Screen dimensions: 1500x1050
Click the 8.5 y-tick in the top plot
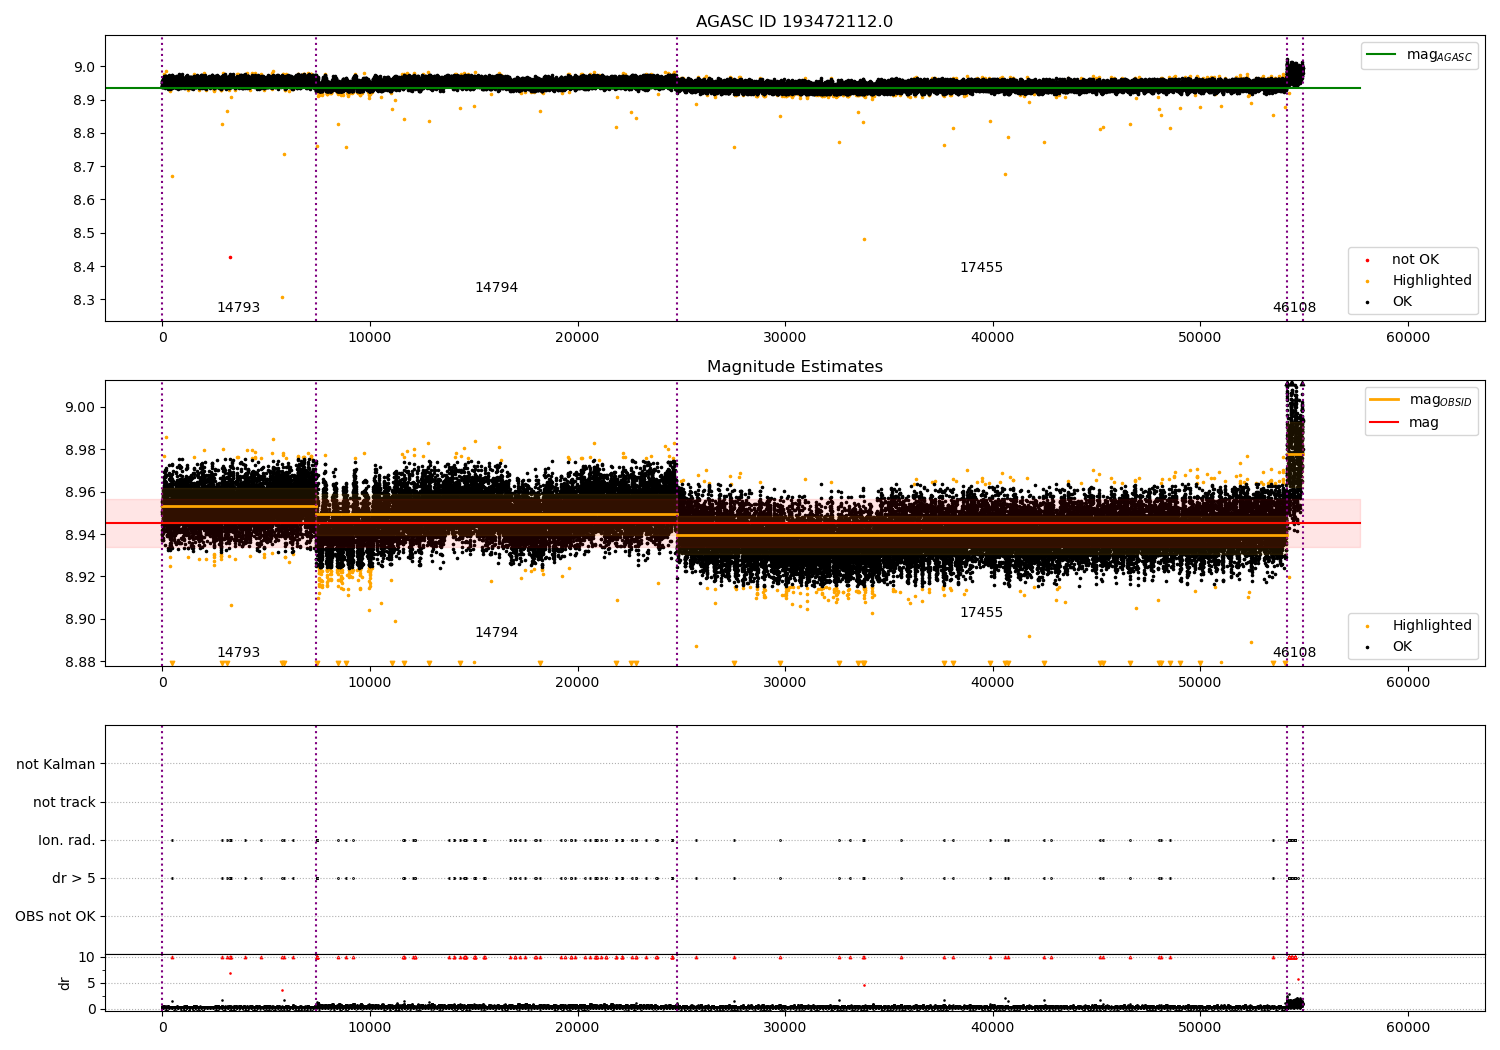[84, 234]
